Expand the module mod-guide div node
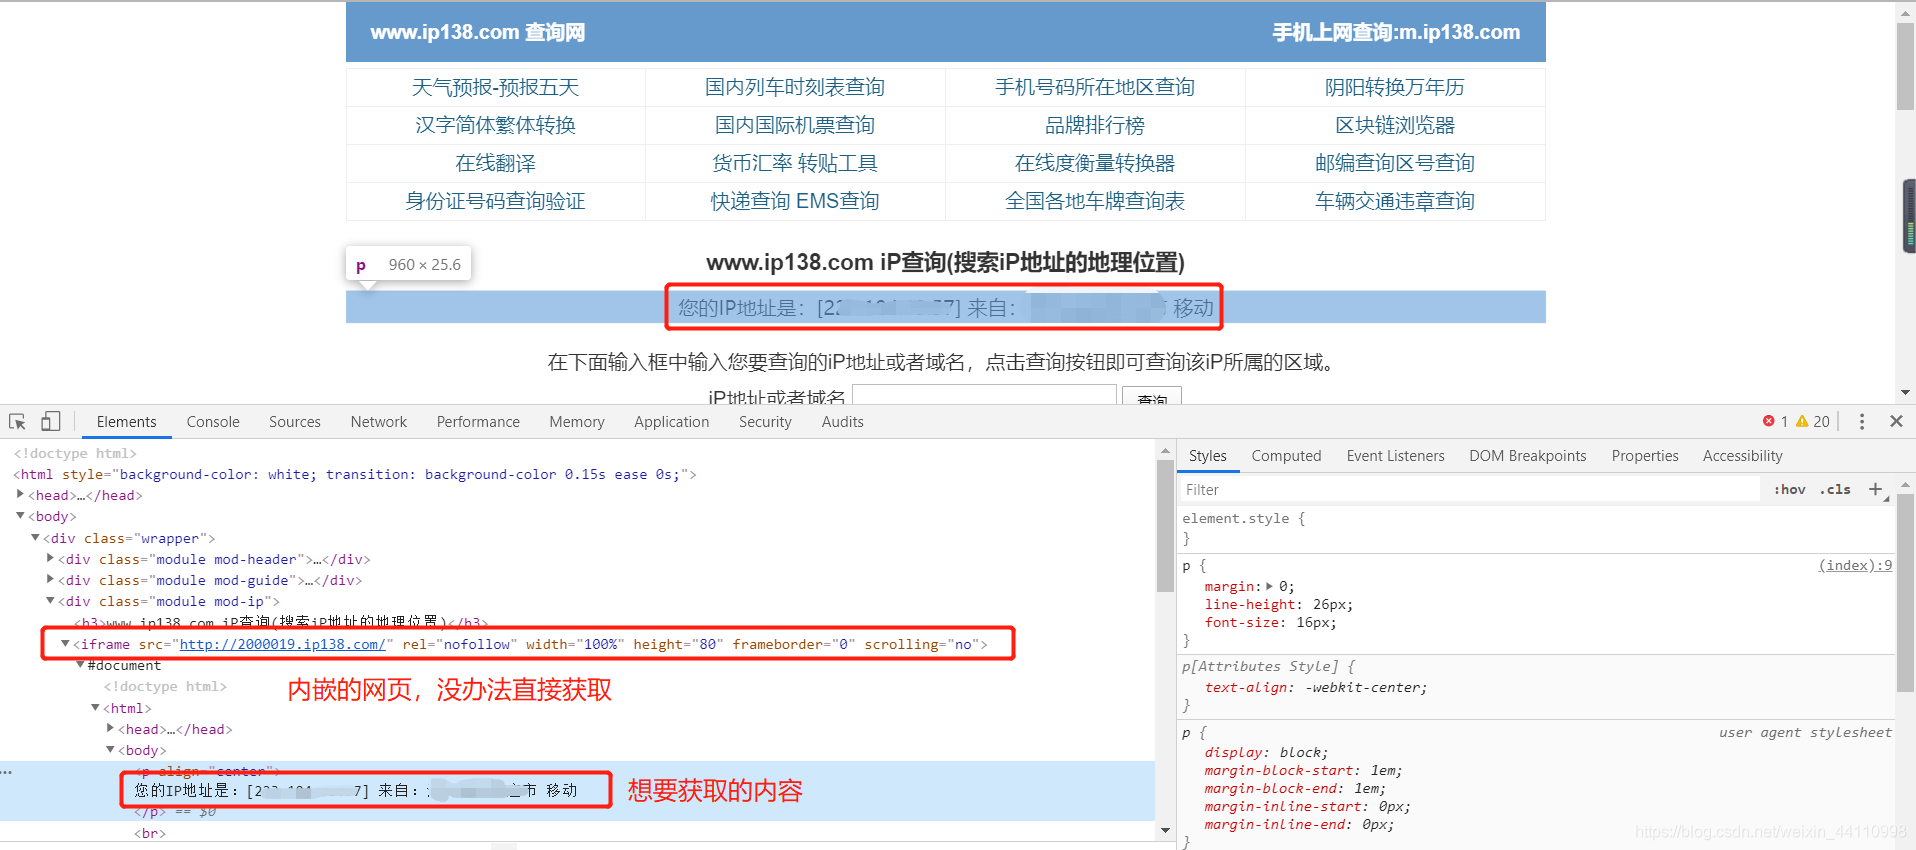This screenshot has height=850, width=1916. point(50,579)
